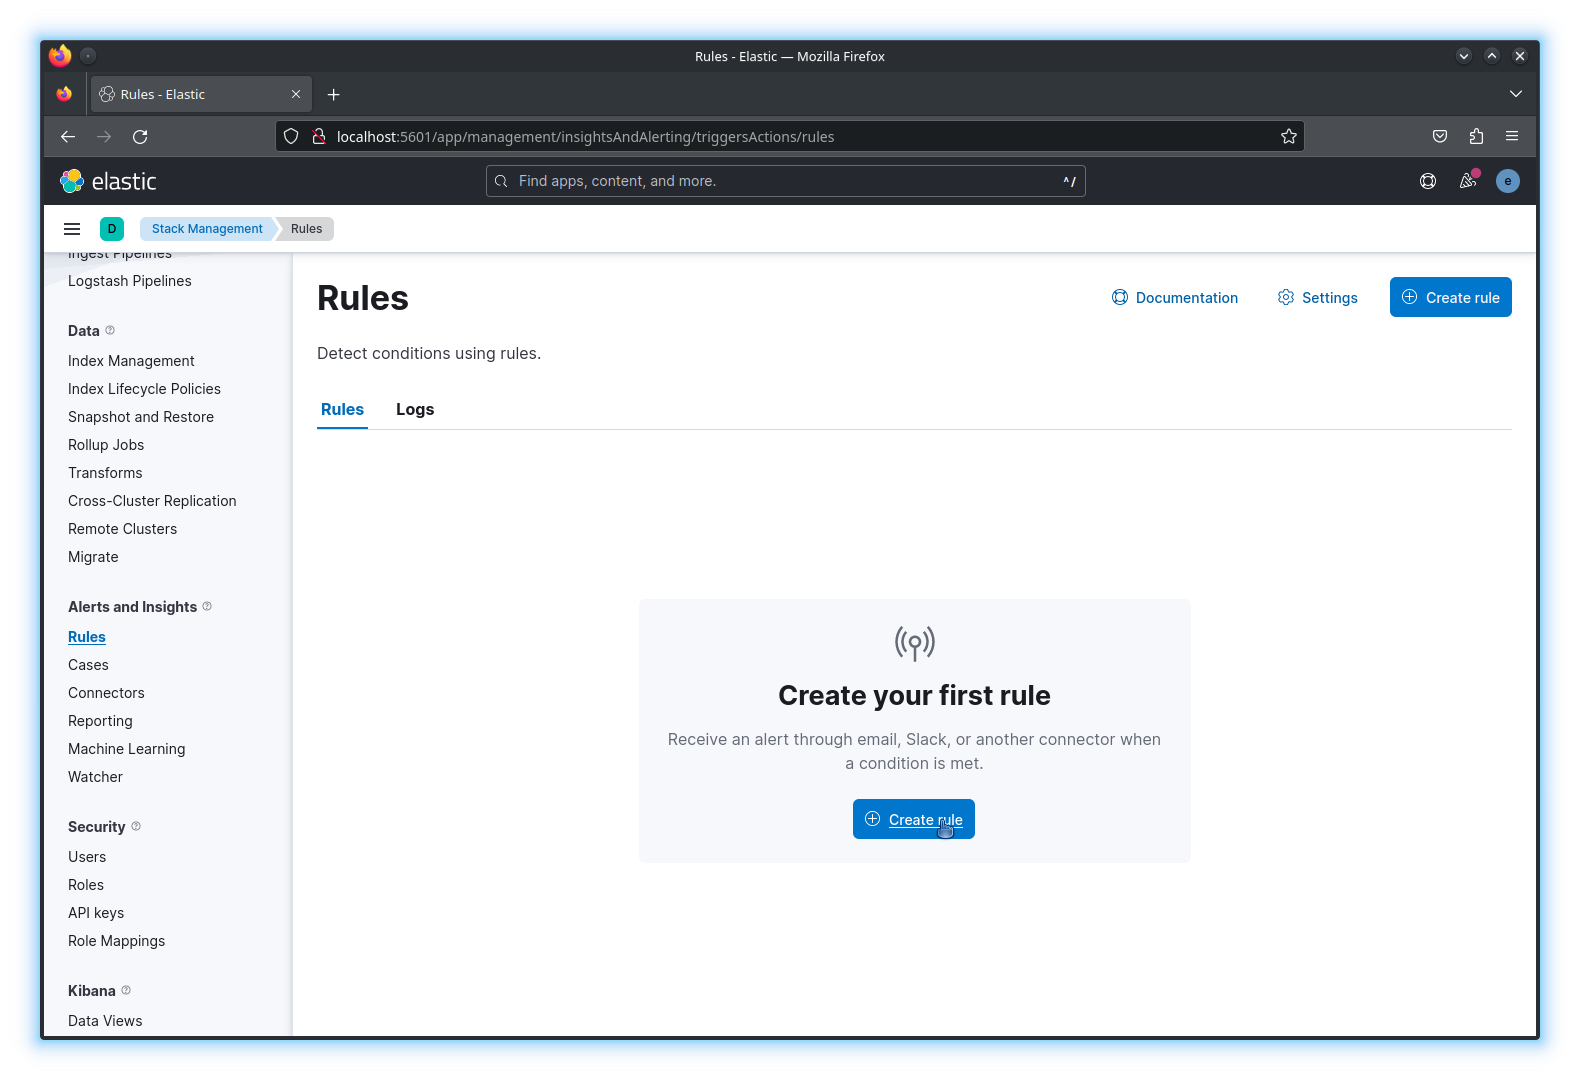The width and height of the screenshot is (1580, 1080).
Task: Open Firefox Pocket save icon
Action: (1440, 137)
